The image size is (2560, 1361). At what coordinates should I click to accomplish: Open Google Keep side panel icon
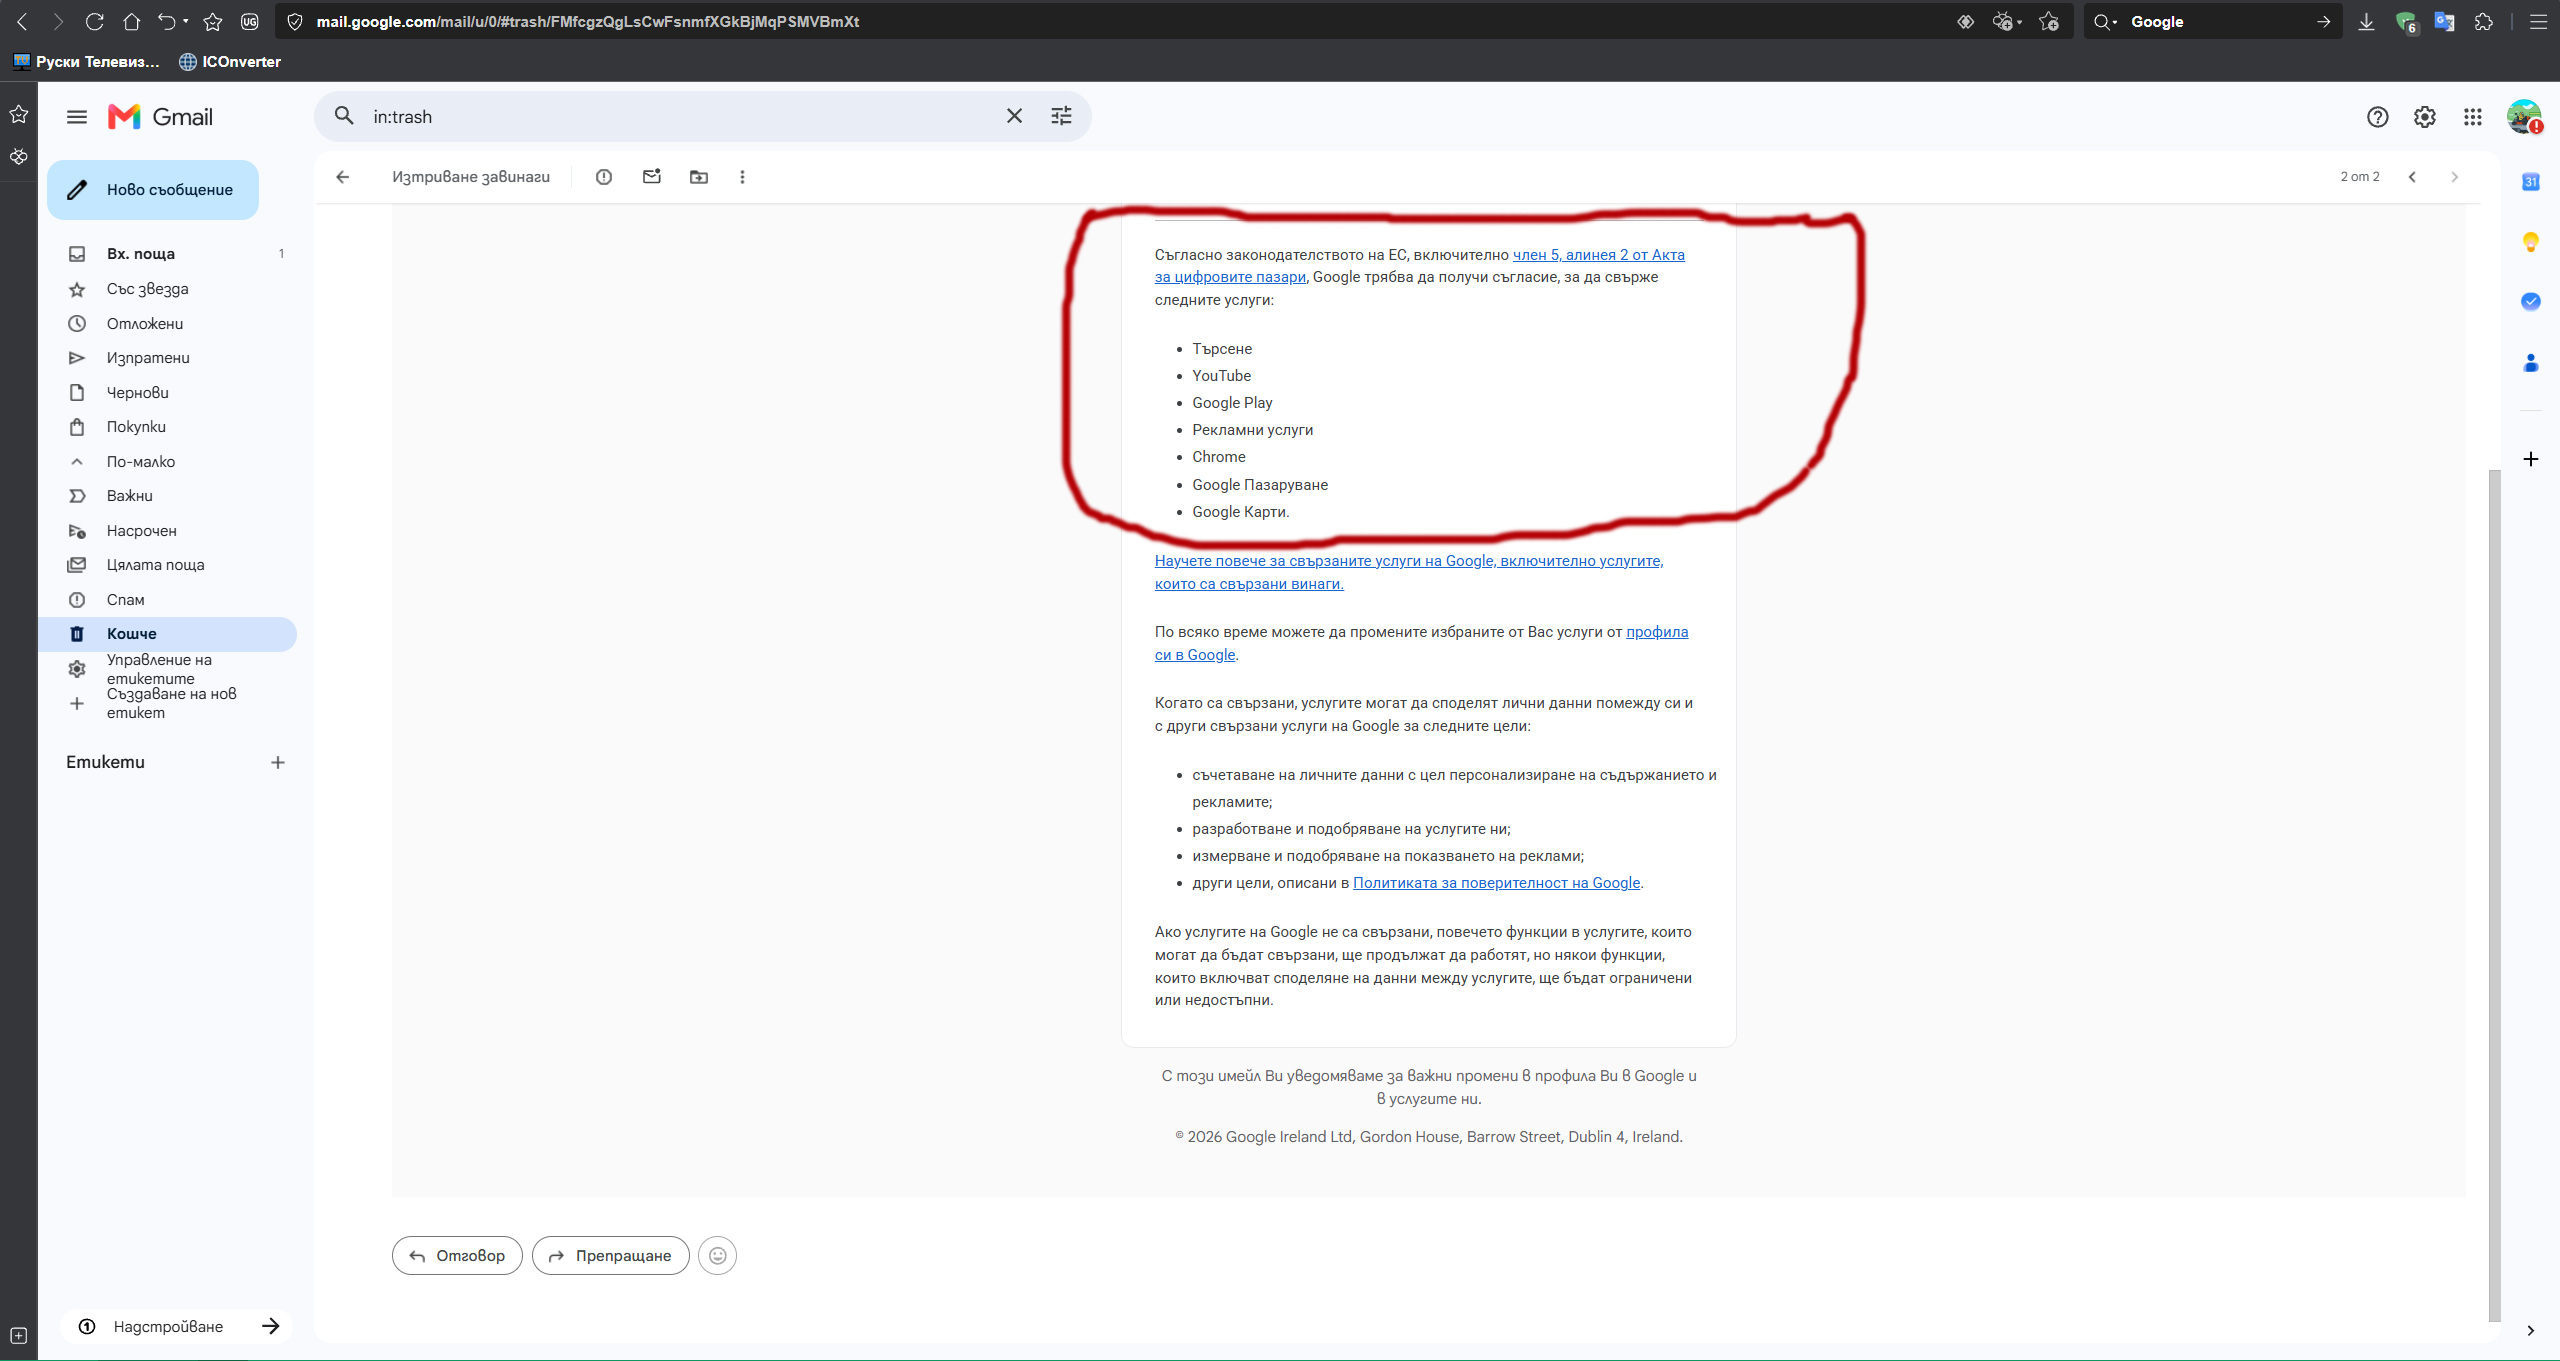[2531, 242]
